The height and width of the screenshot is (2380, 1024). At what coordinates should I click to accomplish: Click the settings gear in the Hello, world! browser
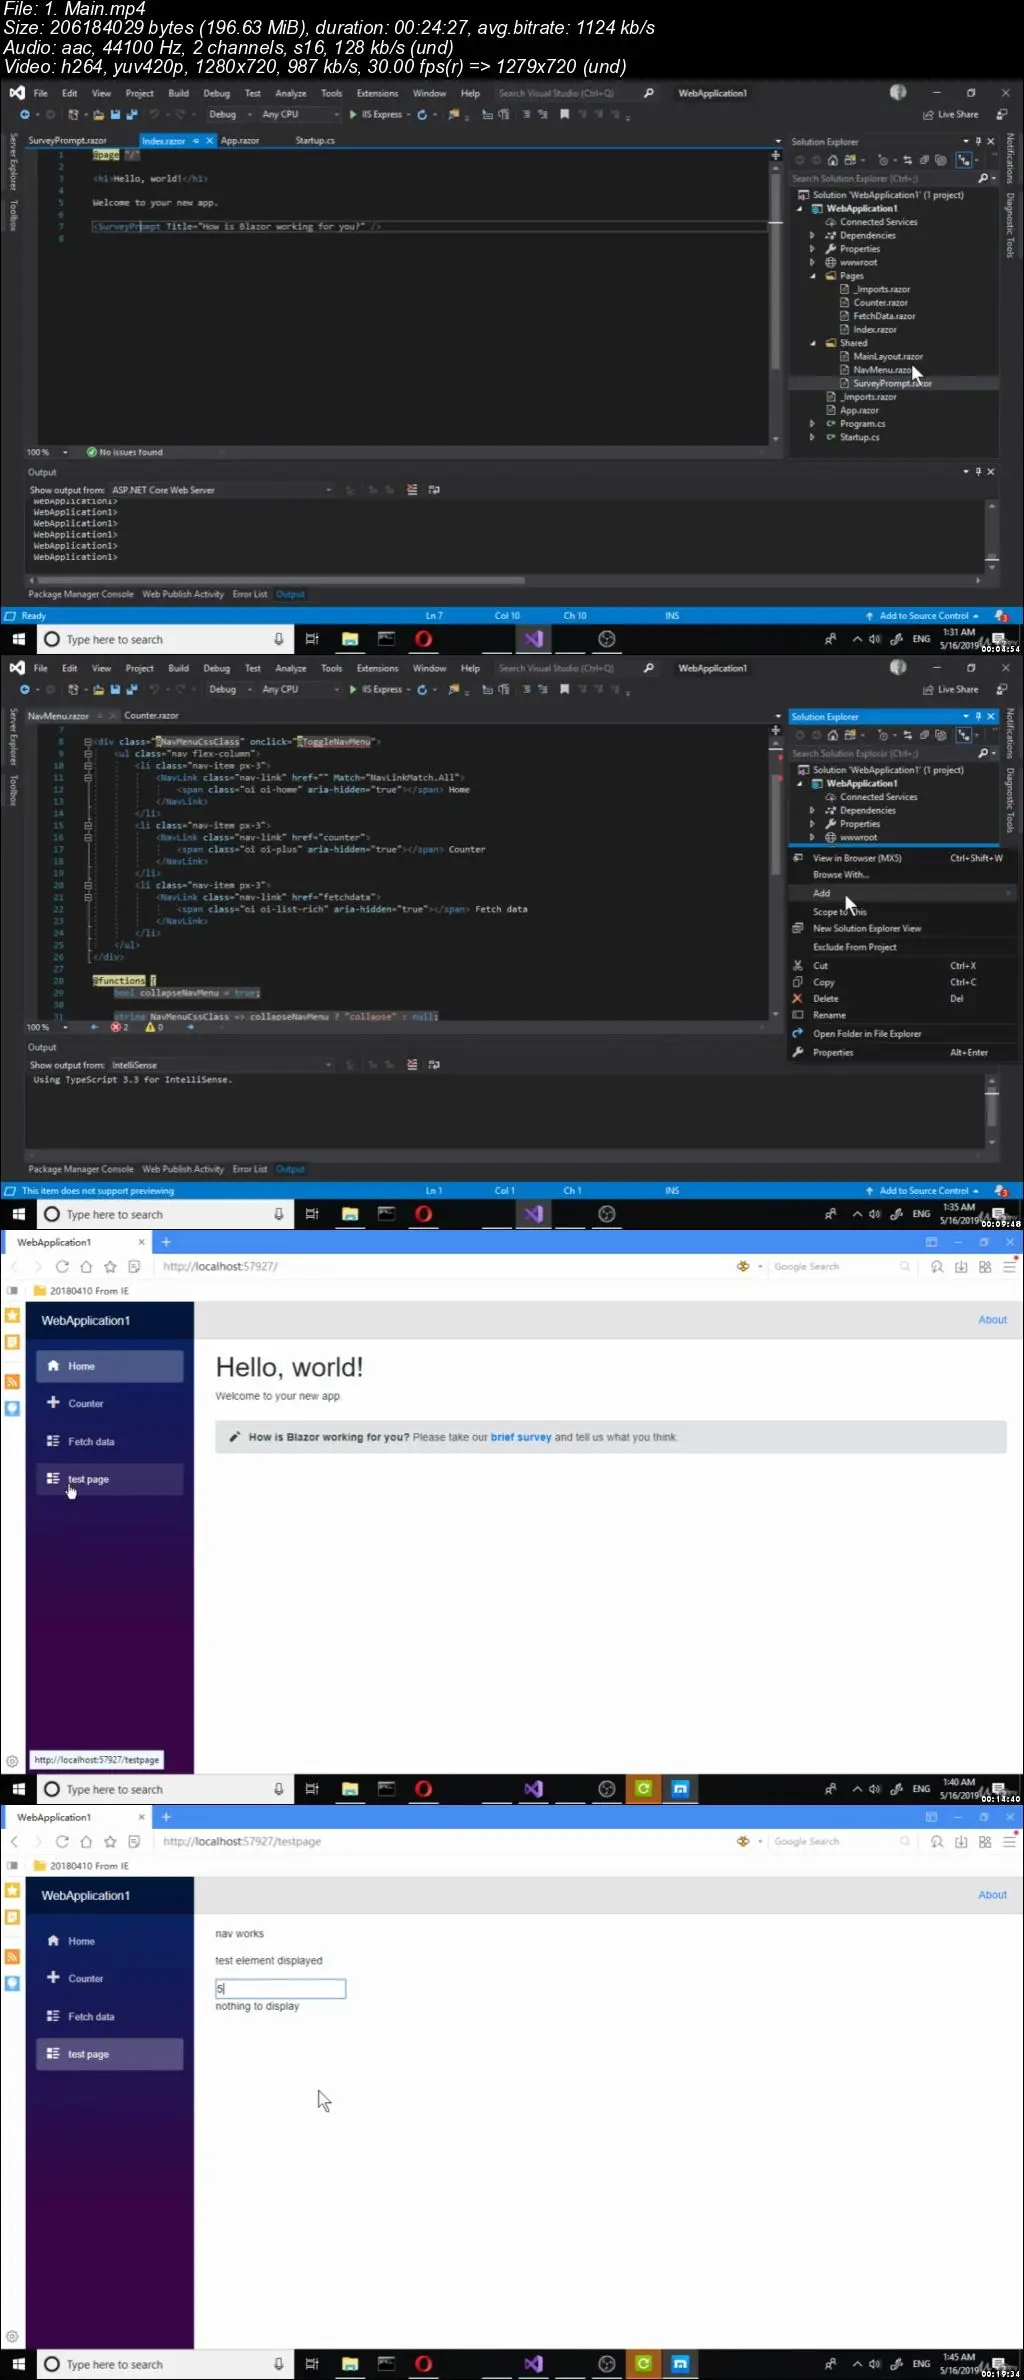click(12, 1761)
